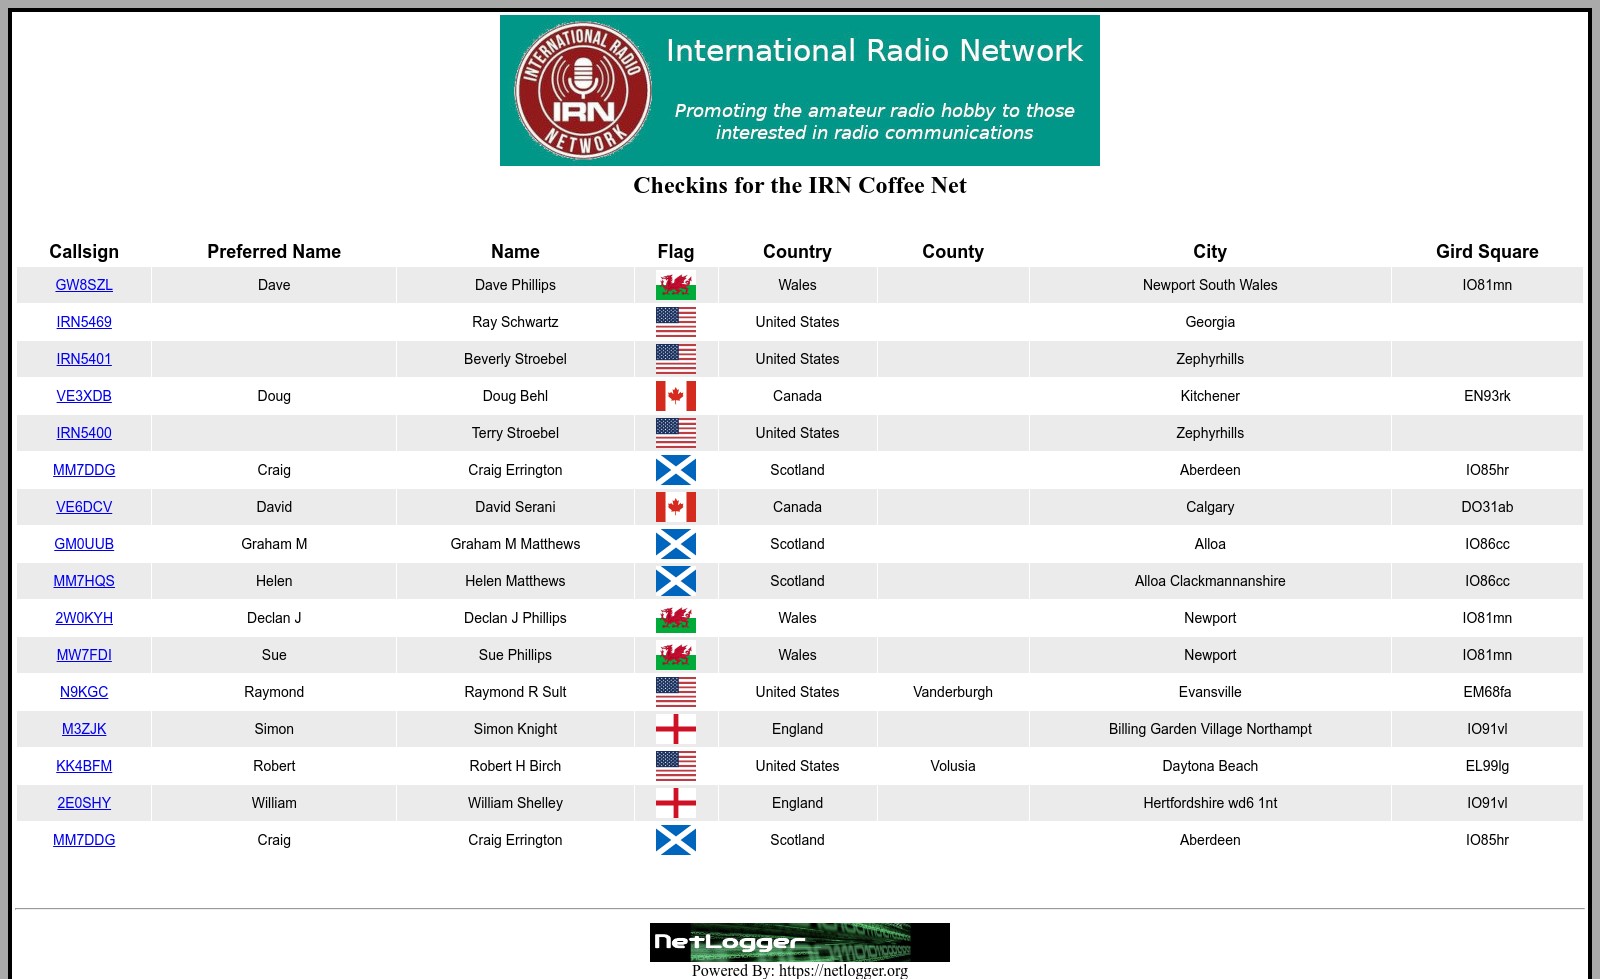Viewport: 1600px width, 979px height.
Task: Visit the KK4BFM callsign link
Action: point(84,766)
